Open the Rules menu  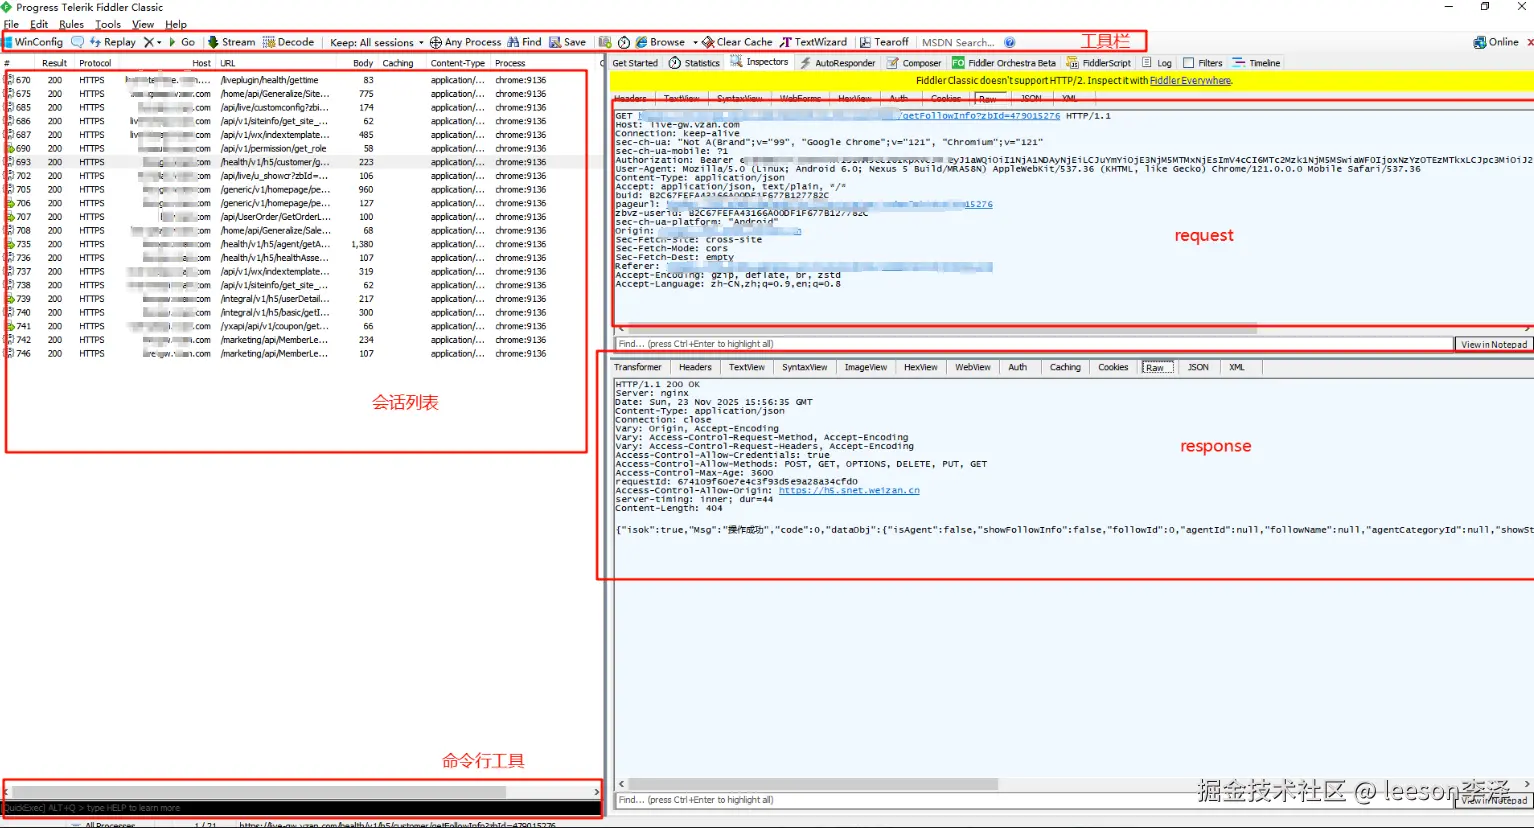(71, 24)
